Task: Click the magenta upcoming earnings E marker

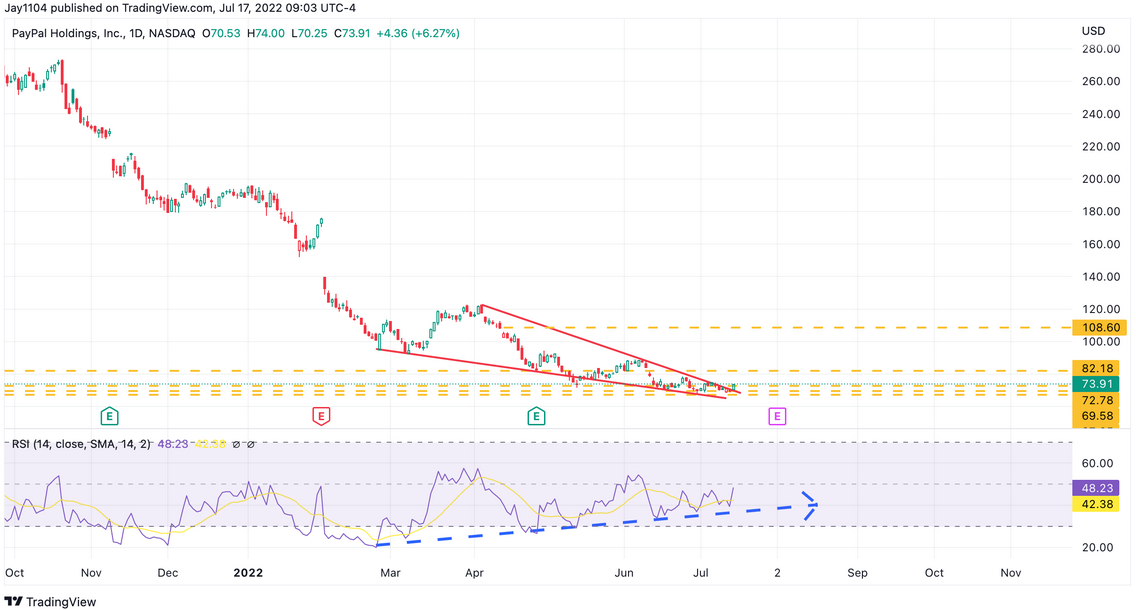Action: (x=777, y=416)
